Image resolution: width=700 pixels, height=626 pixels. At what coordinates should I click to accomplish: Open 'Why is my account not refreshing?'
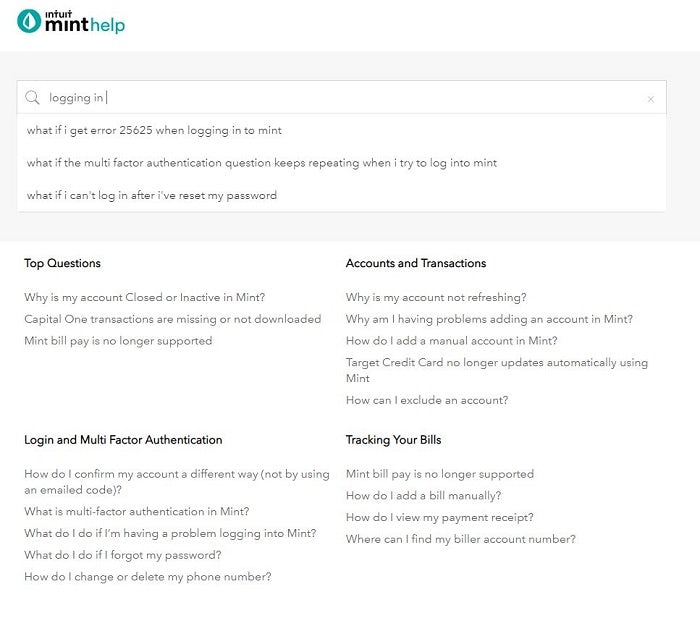tap(436, 297)
